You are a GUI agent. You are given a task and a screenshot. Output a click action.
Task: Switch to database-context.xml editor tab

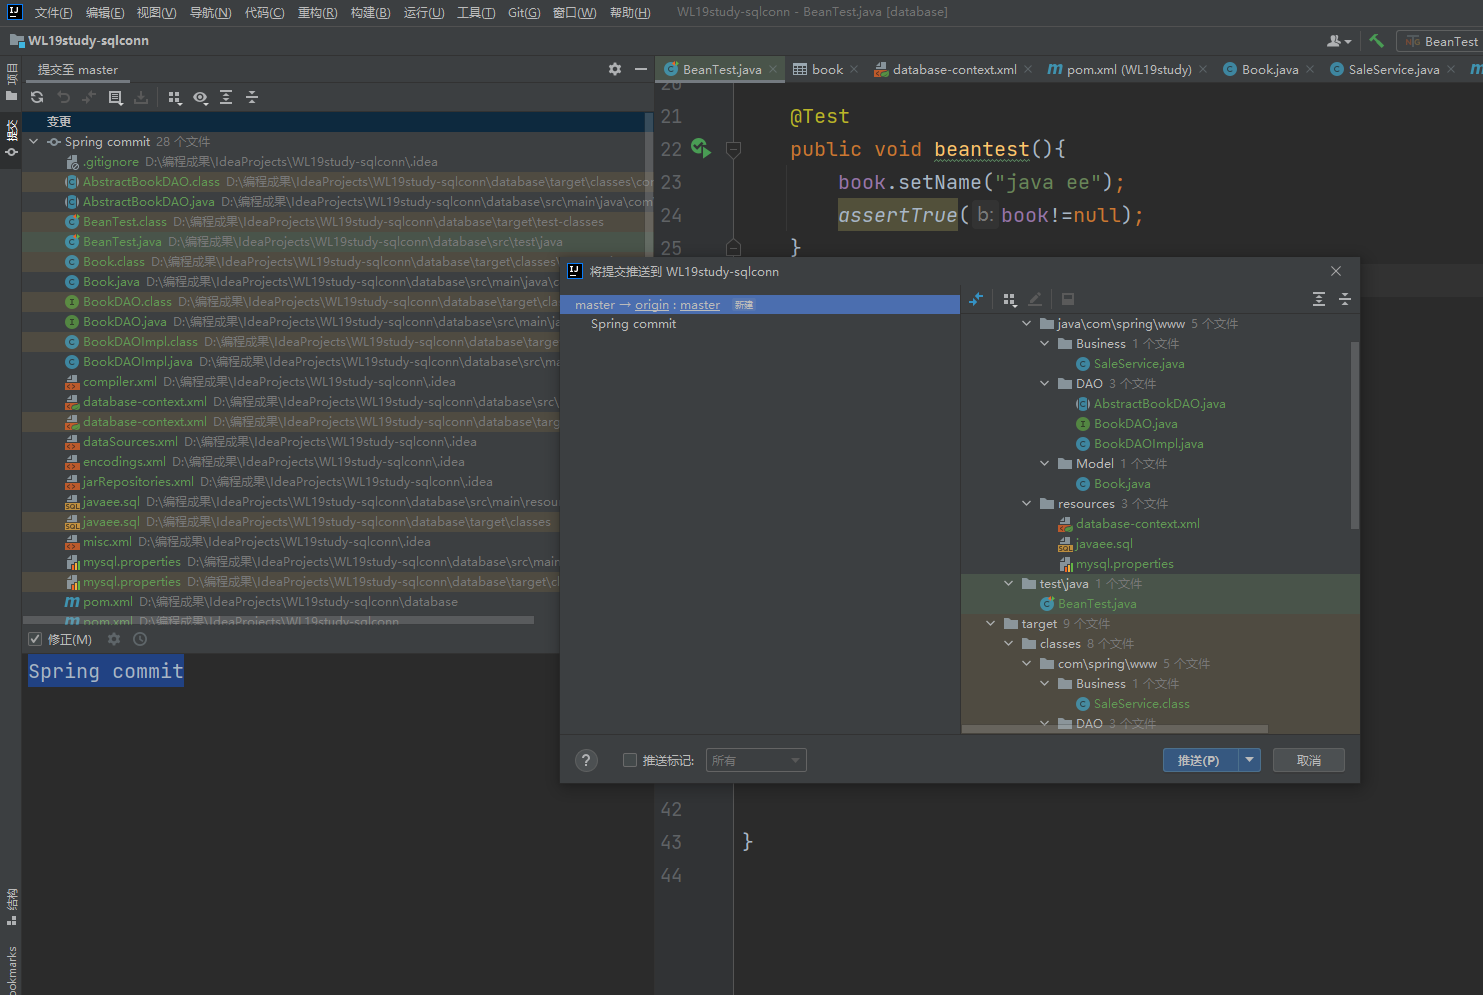[954, 69]
